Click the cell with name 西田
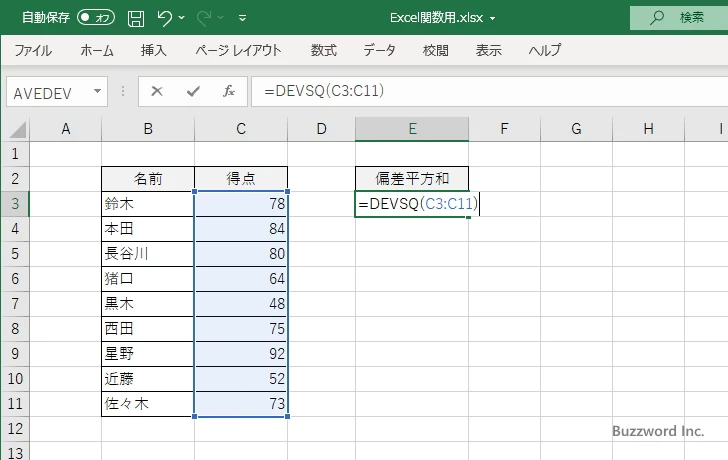Viewport: 728px width, 460px height. [148, 329]
